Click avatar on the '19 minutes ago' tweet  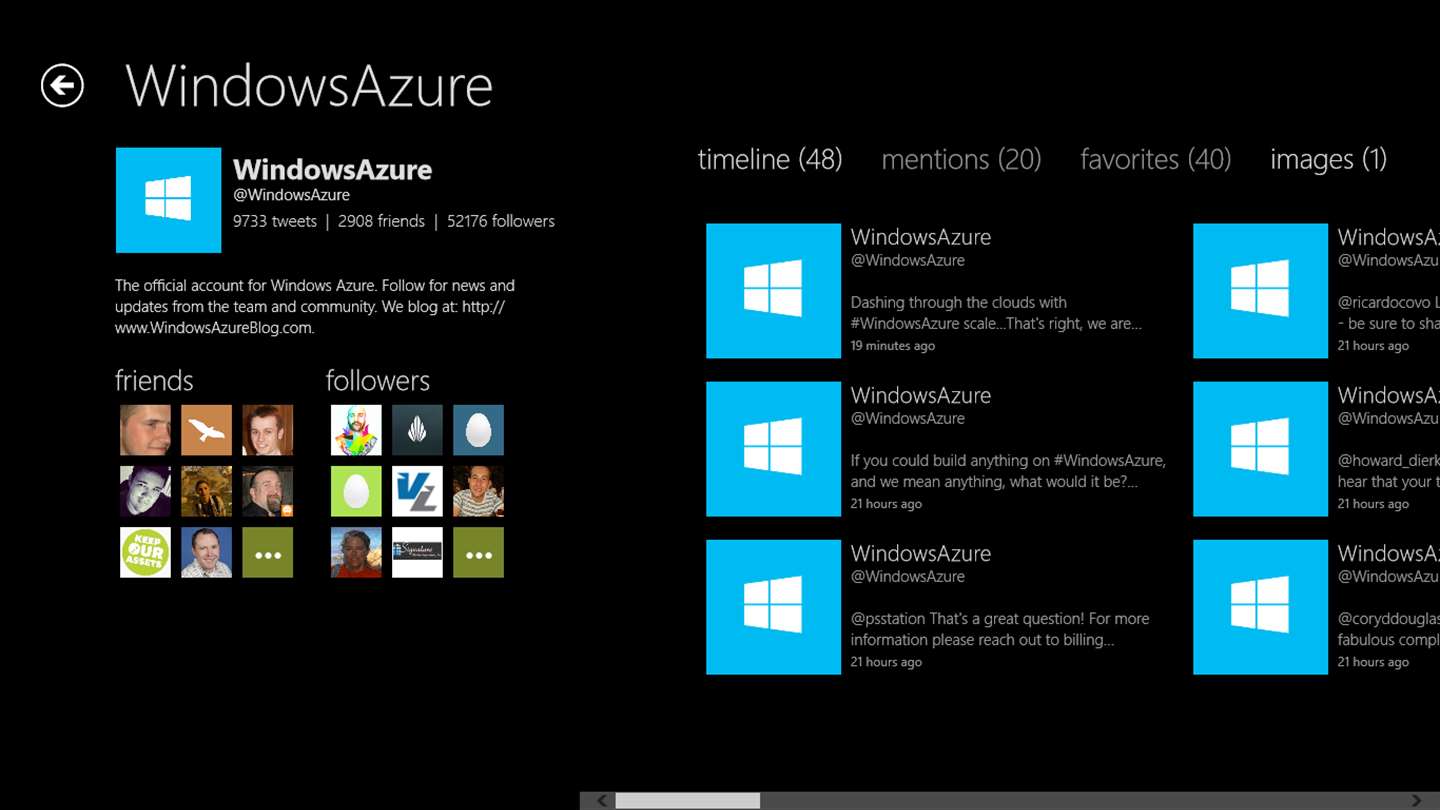click(x=773, y=291)
